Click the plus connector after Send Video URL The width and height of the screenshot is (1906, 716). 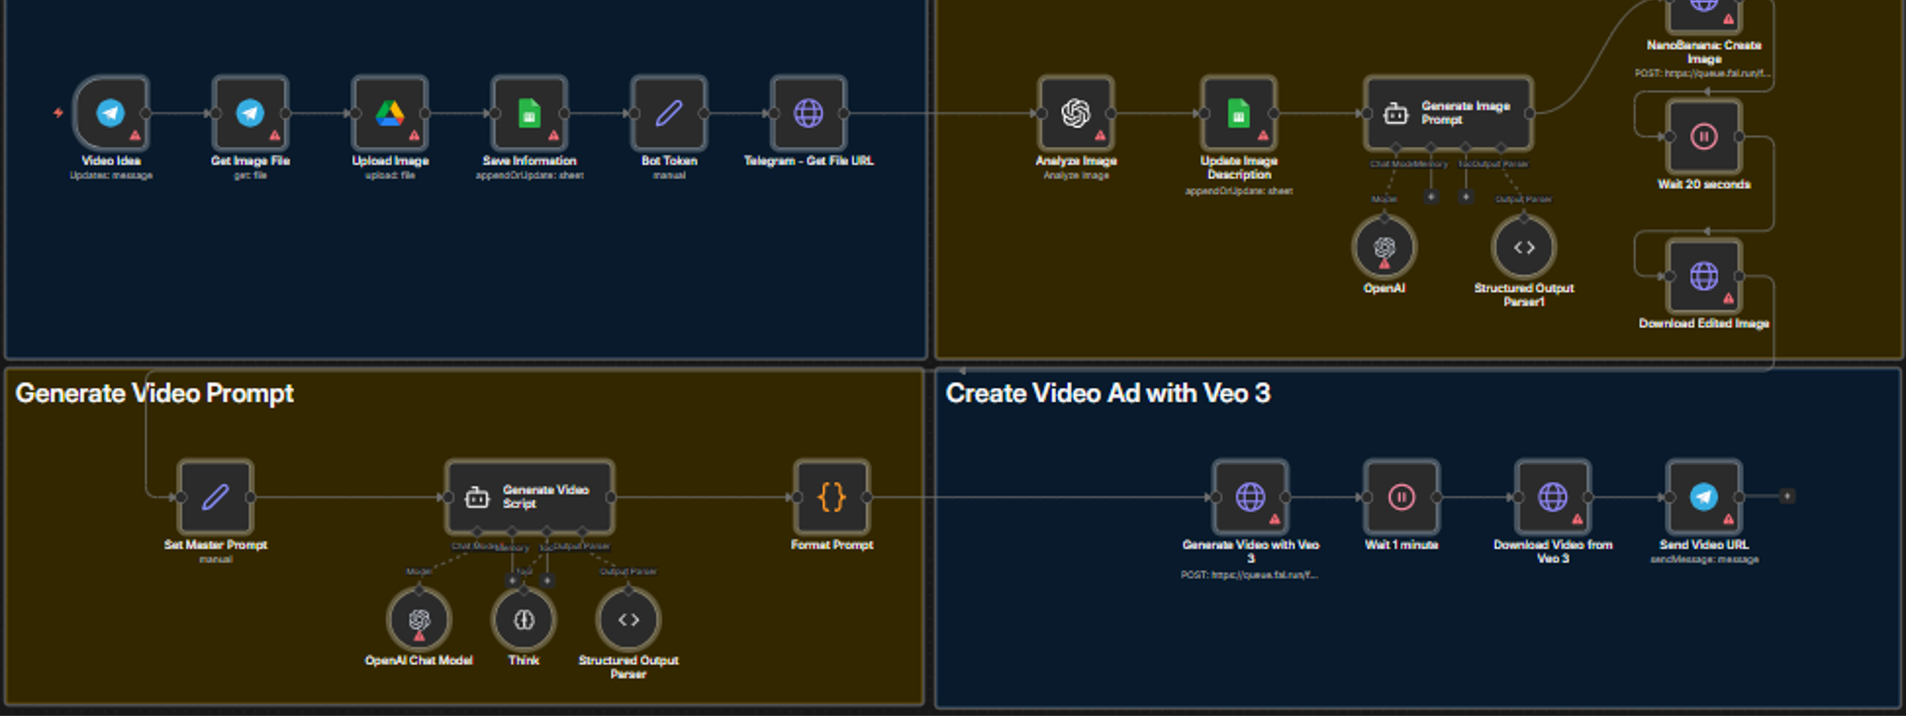(1787, 496)
